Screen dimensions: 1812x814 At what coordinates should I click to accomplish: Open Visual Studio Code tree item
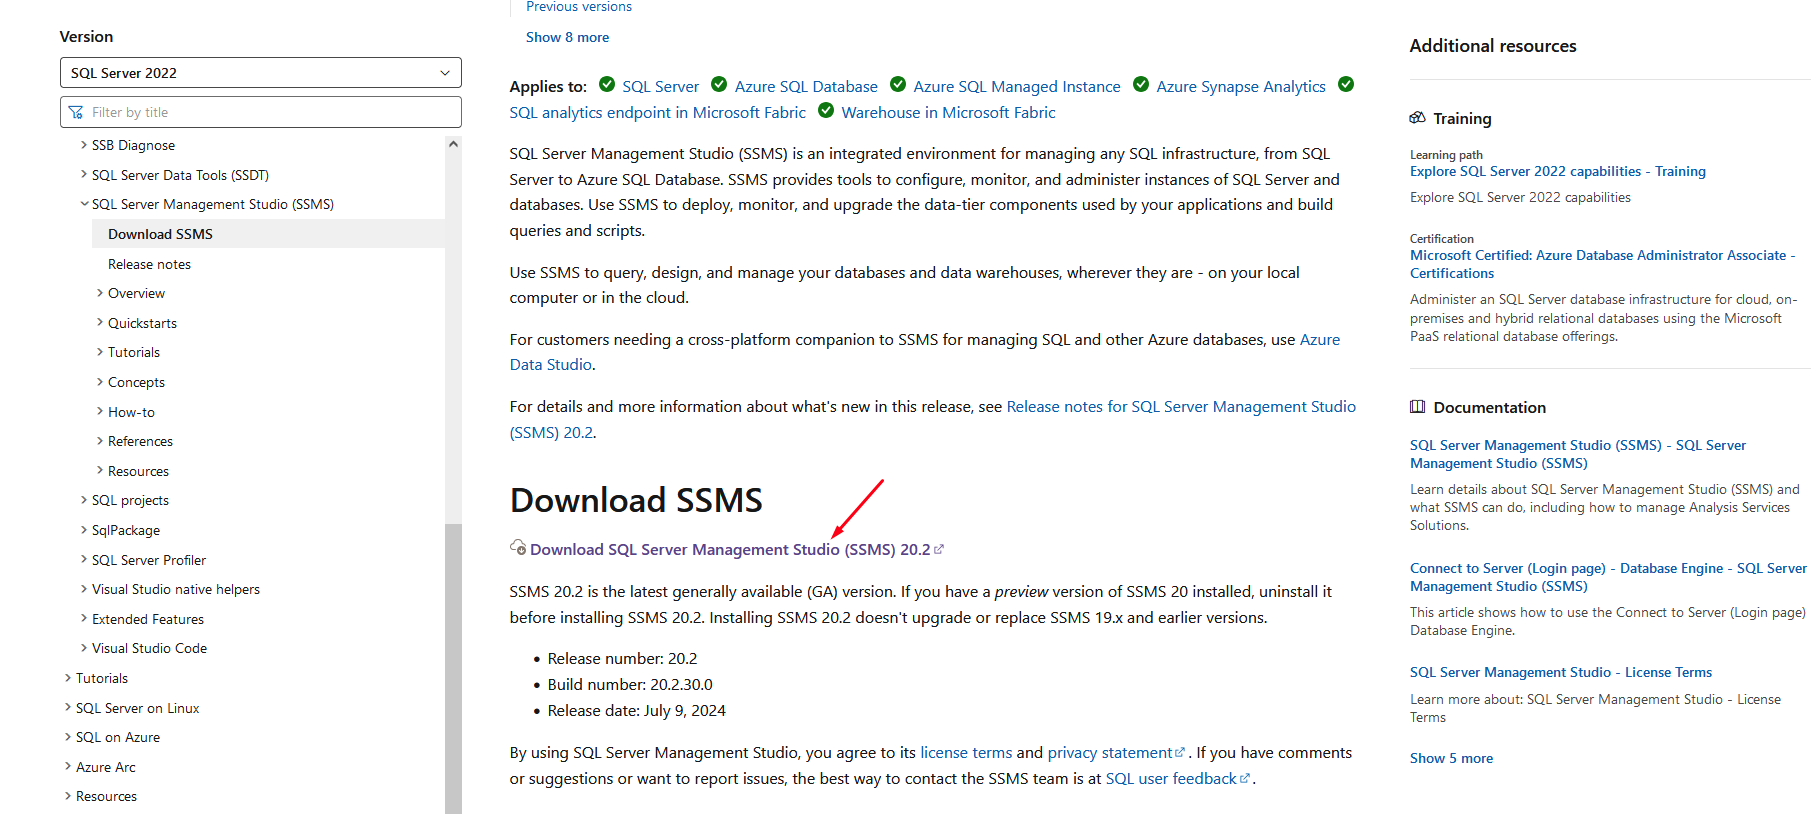pyautogui.click(x=149, y=648)
